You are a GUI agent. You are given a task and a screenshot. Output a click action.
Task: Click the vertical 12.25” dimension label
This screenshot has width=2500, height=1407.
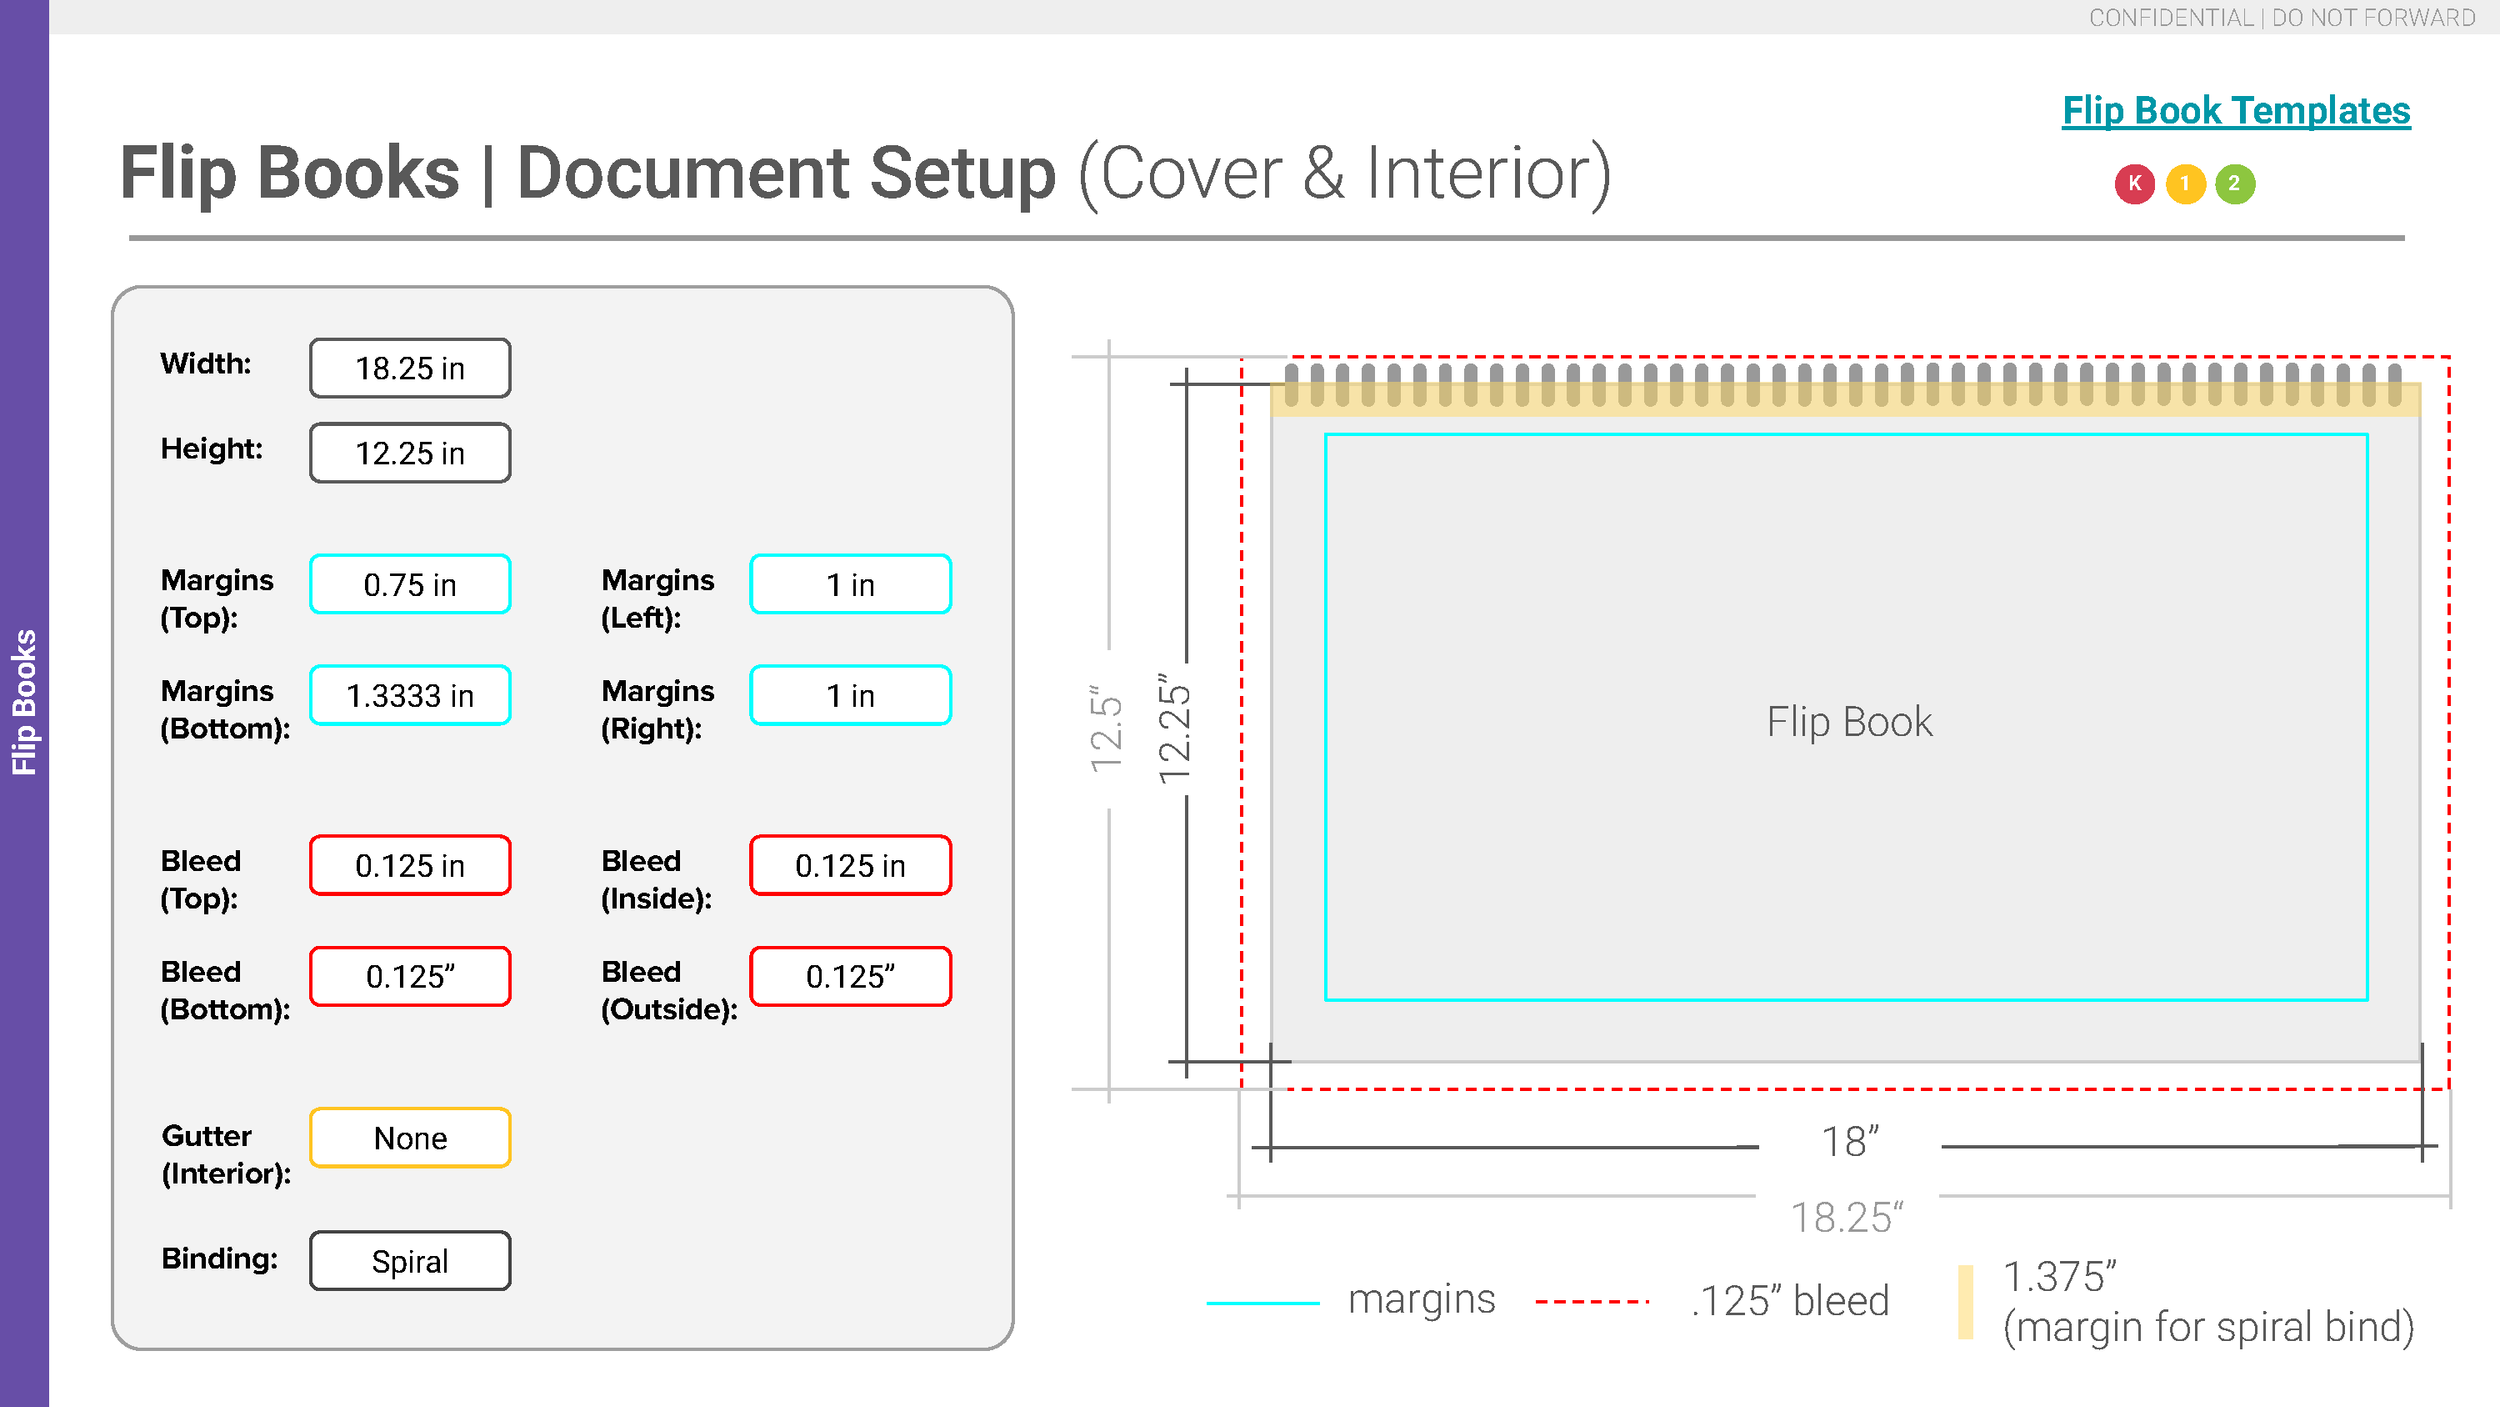[1175, 729]
